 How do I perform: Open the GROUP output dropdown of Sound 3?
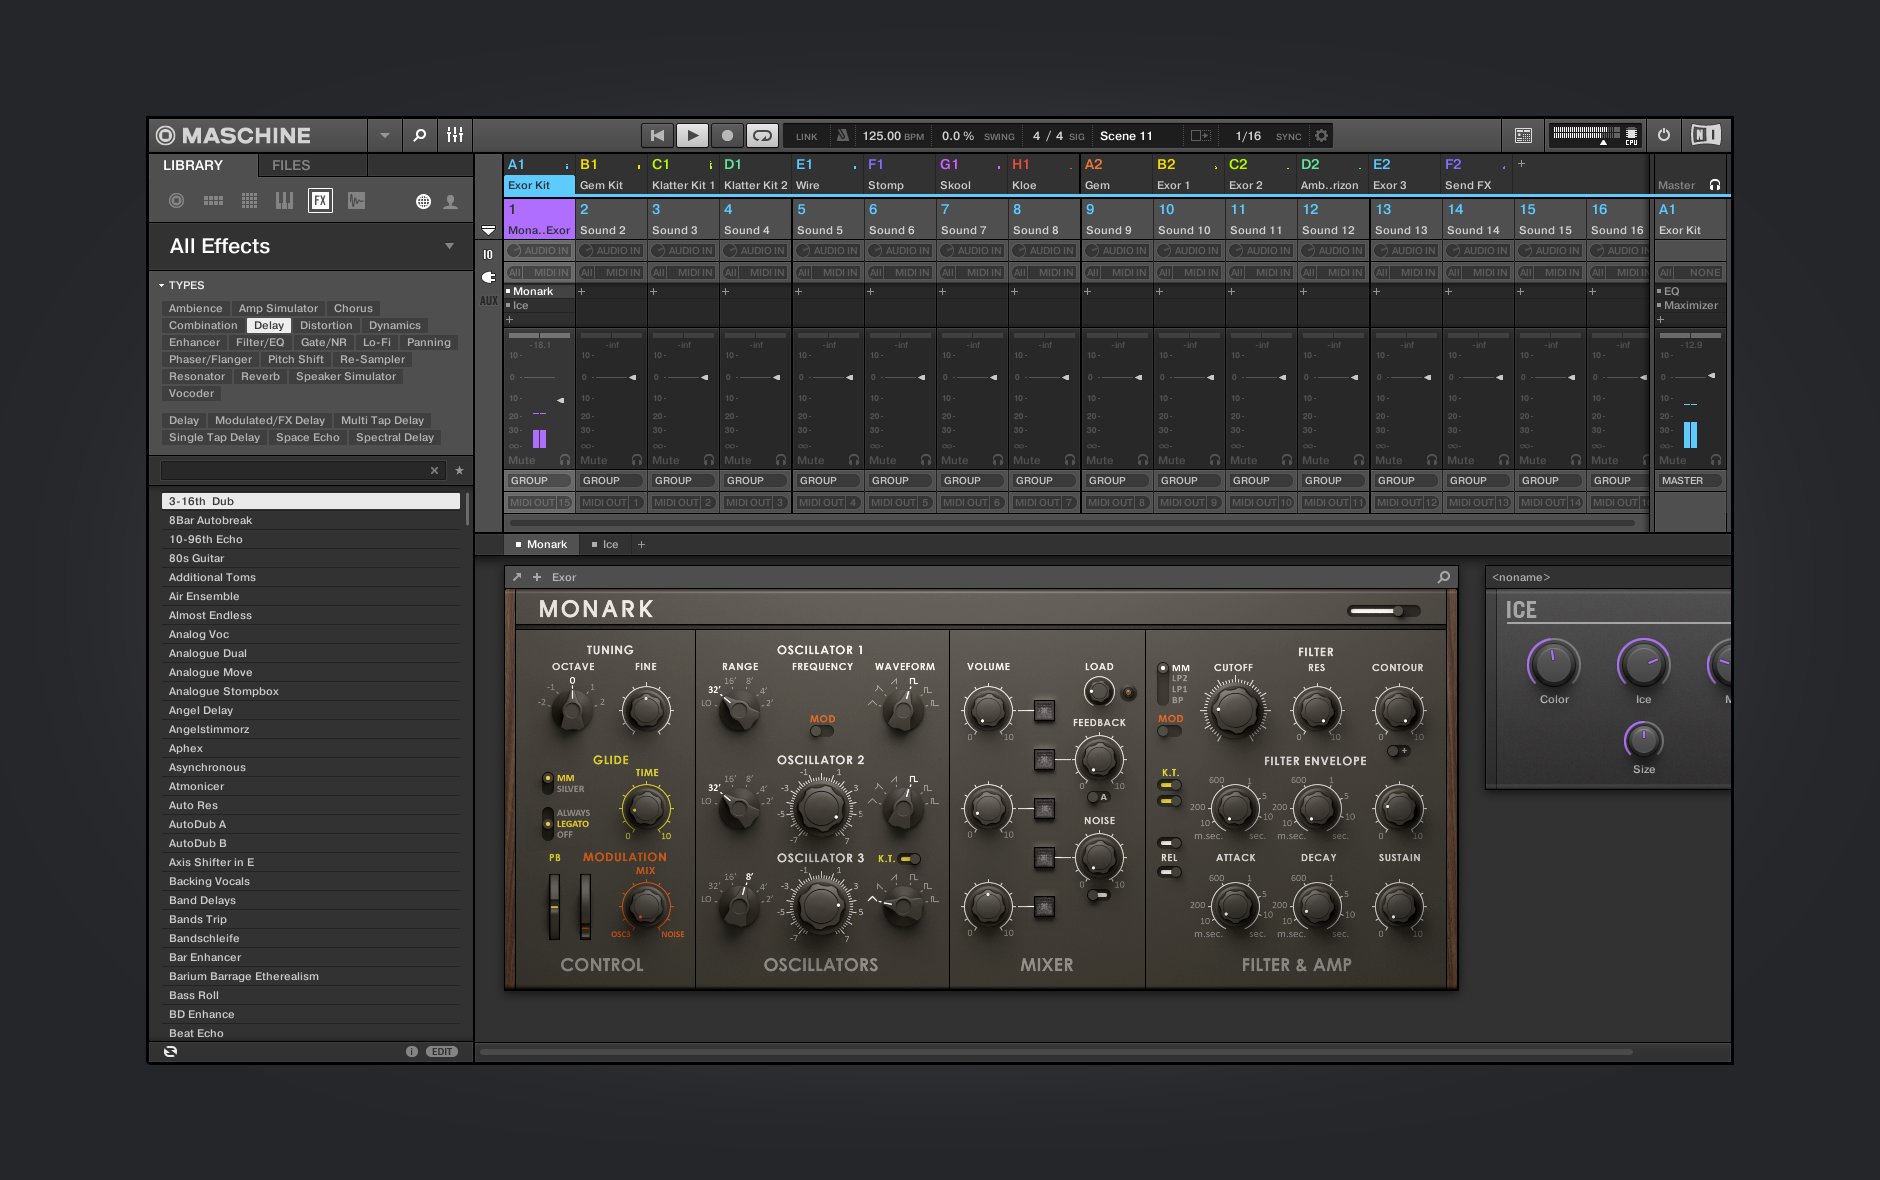tap(683, 481)
